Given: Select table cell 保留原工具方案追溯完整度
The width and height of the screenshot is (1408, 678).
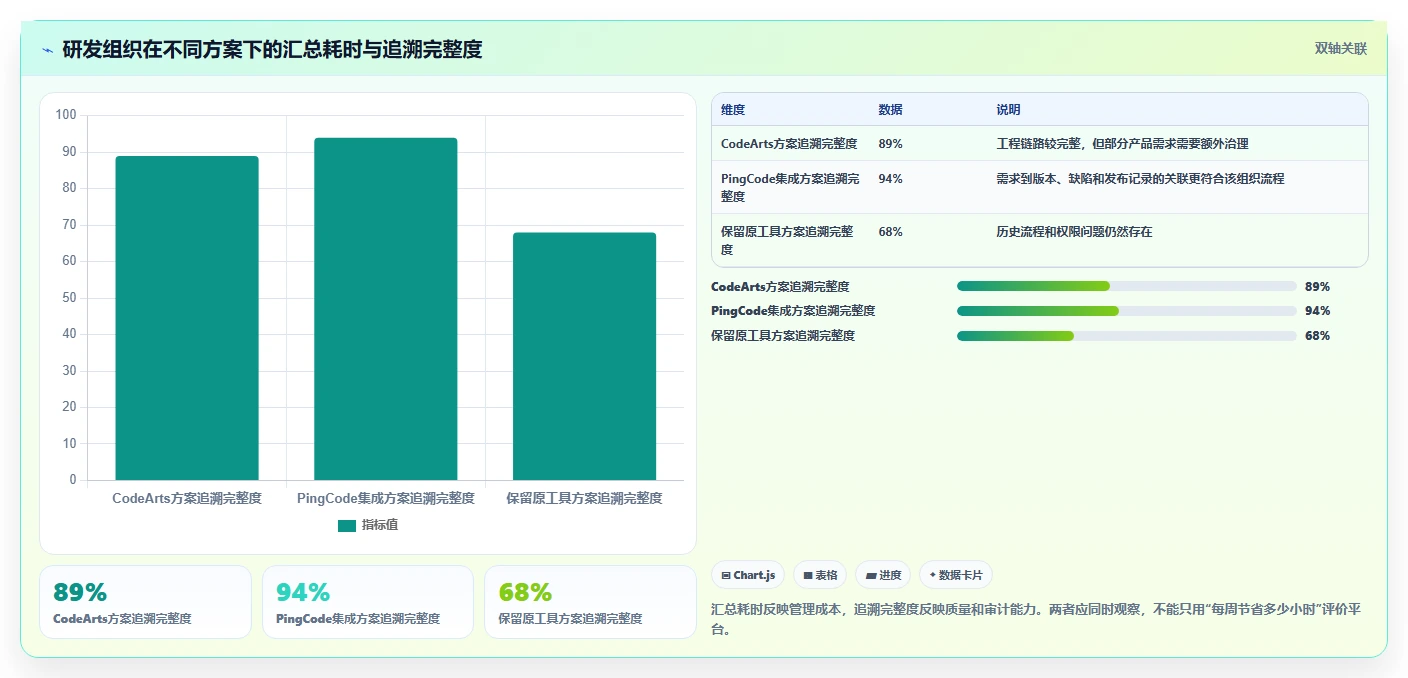Looking at the screenshot, I should click(788, 241).
